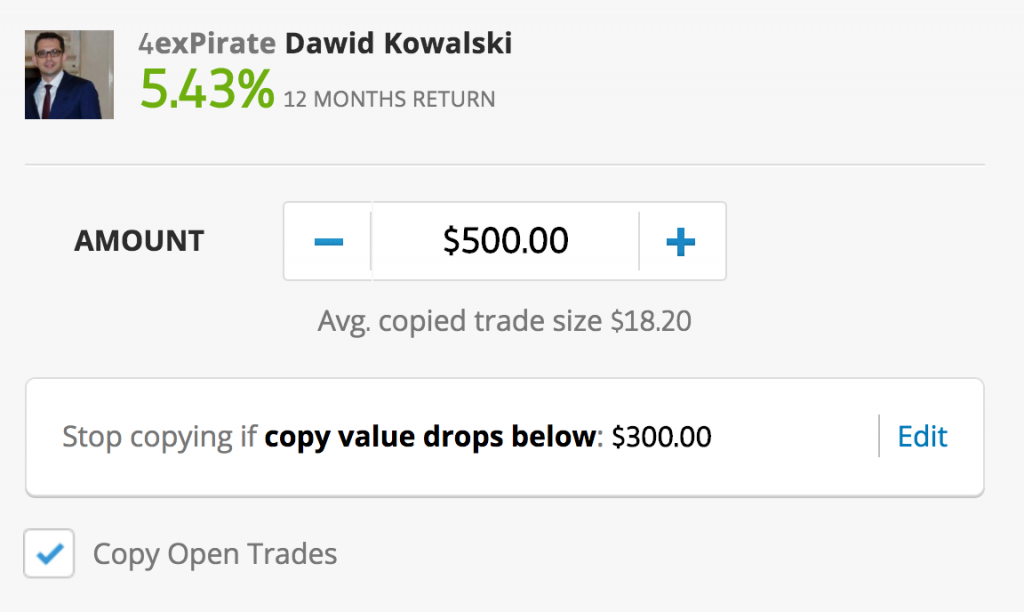Click the green 5.43% return figure
This screenshot has height=612, width=1024.
(207, 89)
